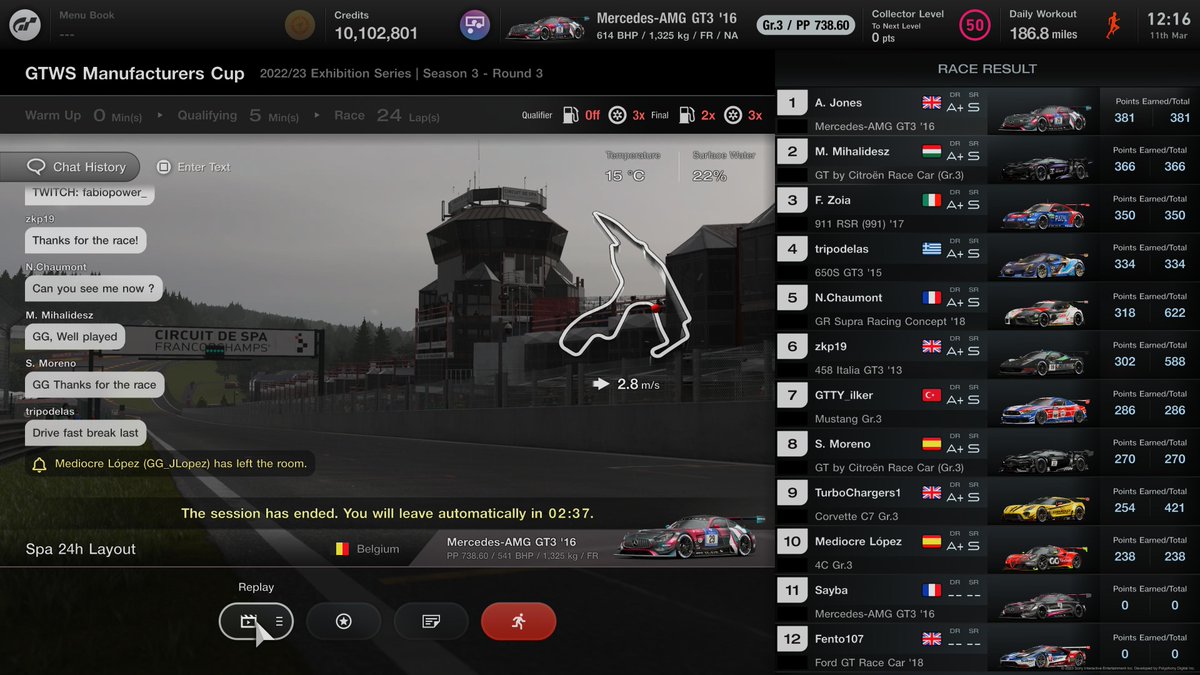Click the qualifier tire wear icon

(x=618, y=115)
